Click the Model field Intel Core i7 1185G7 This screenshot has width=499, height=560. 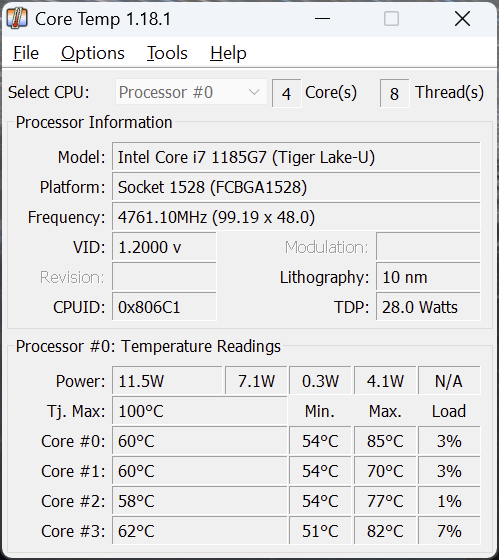point(296,157)
